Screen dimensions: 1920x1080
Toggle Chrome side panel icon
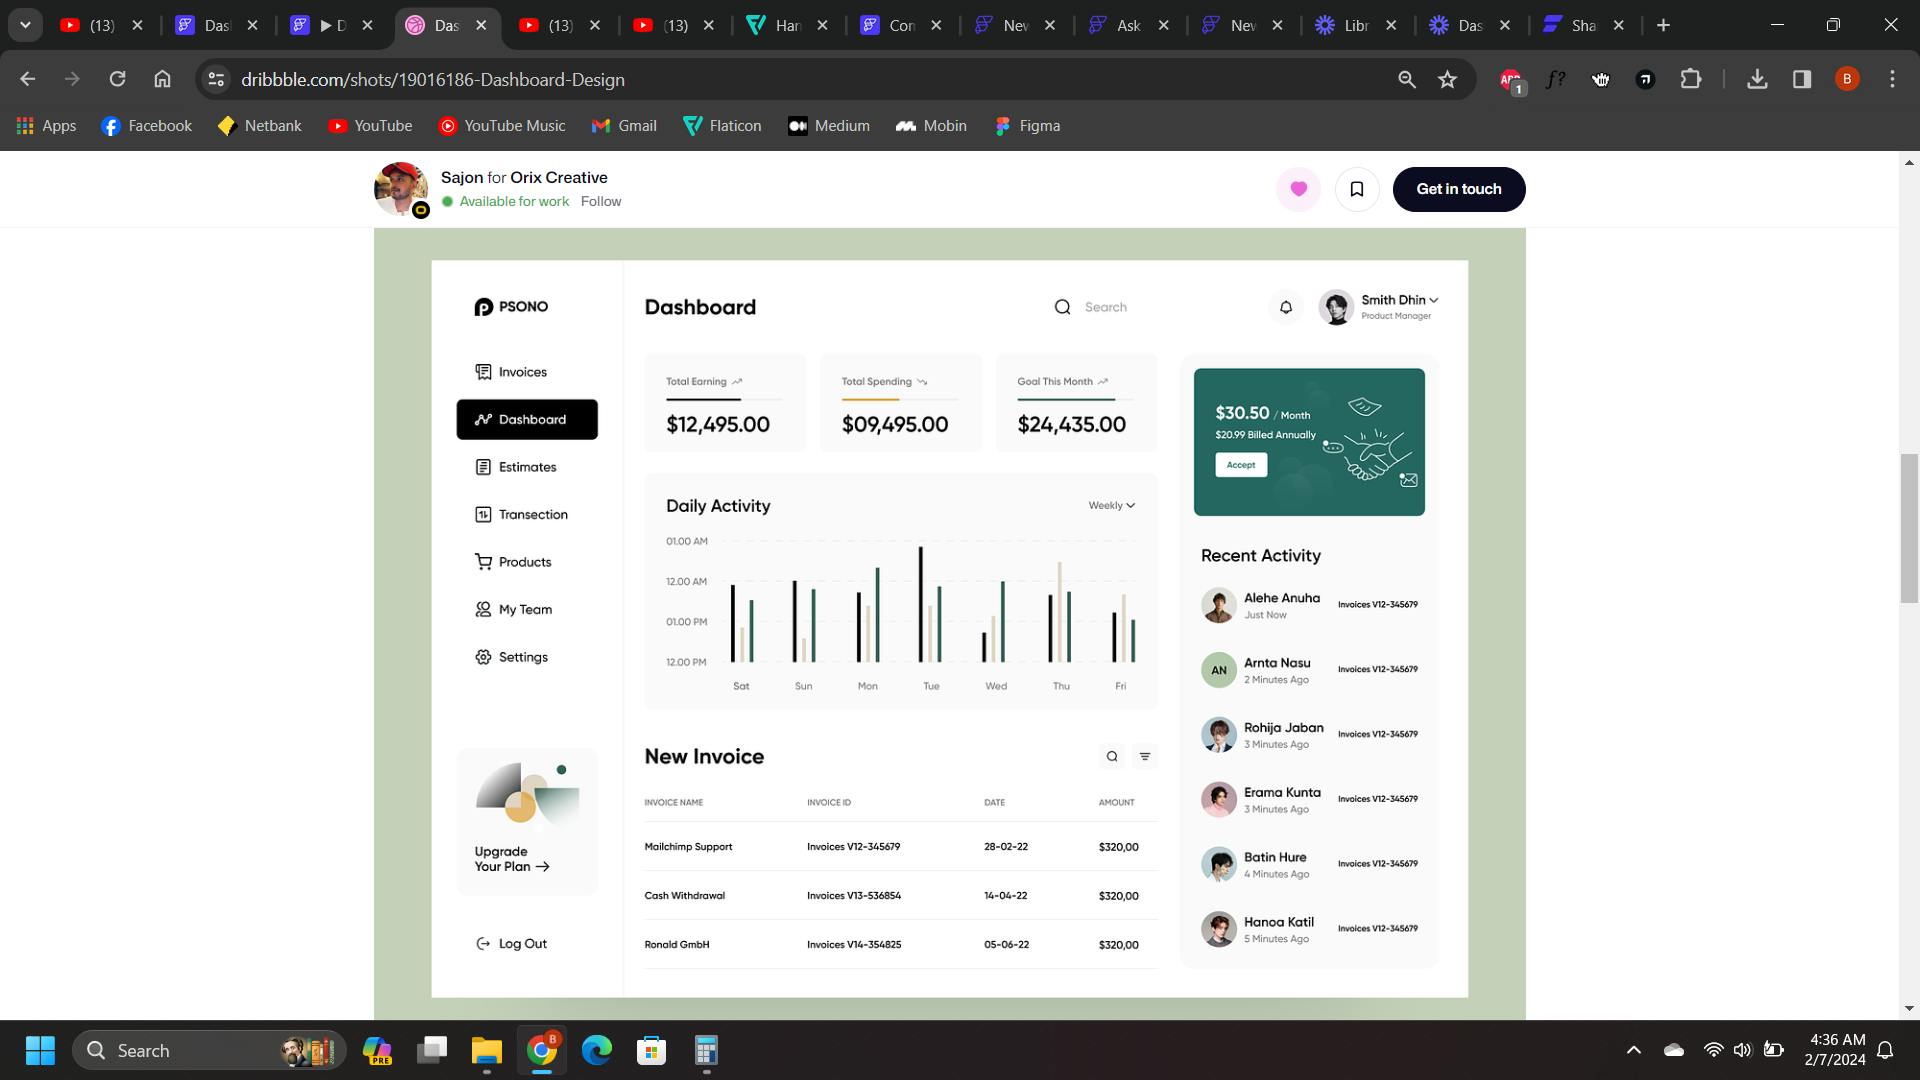(x=1802, y=79)
